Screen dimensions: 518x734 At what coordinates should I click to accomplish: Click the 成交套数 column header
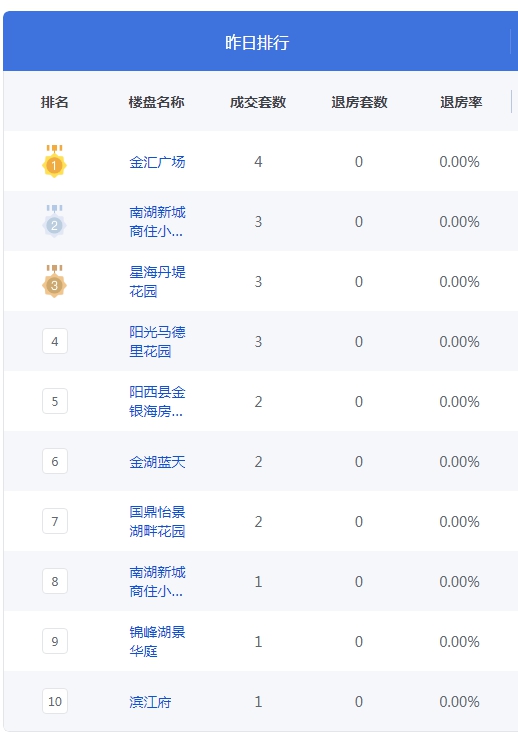pyautogui.click(x=258, y=102)
